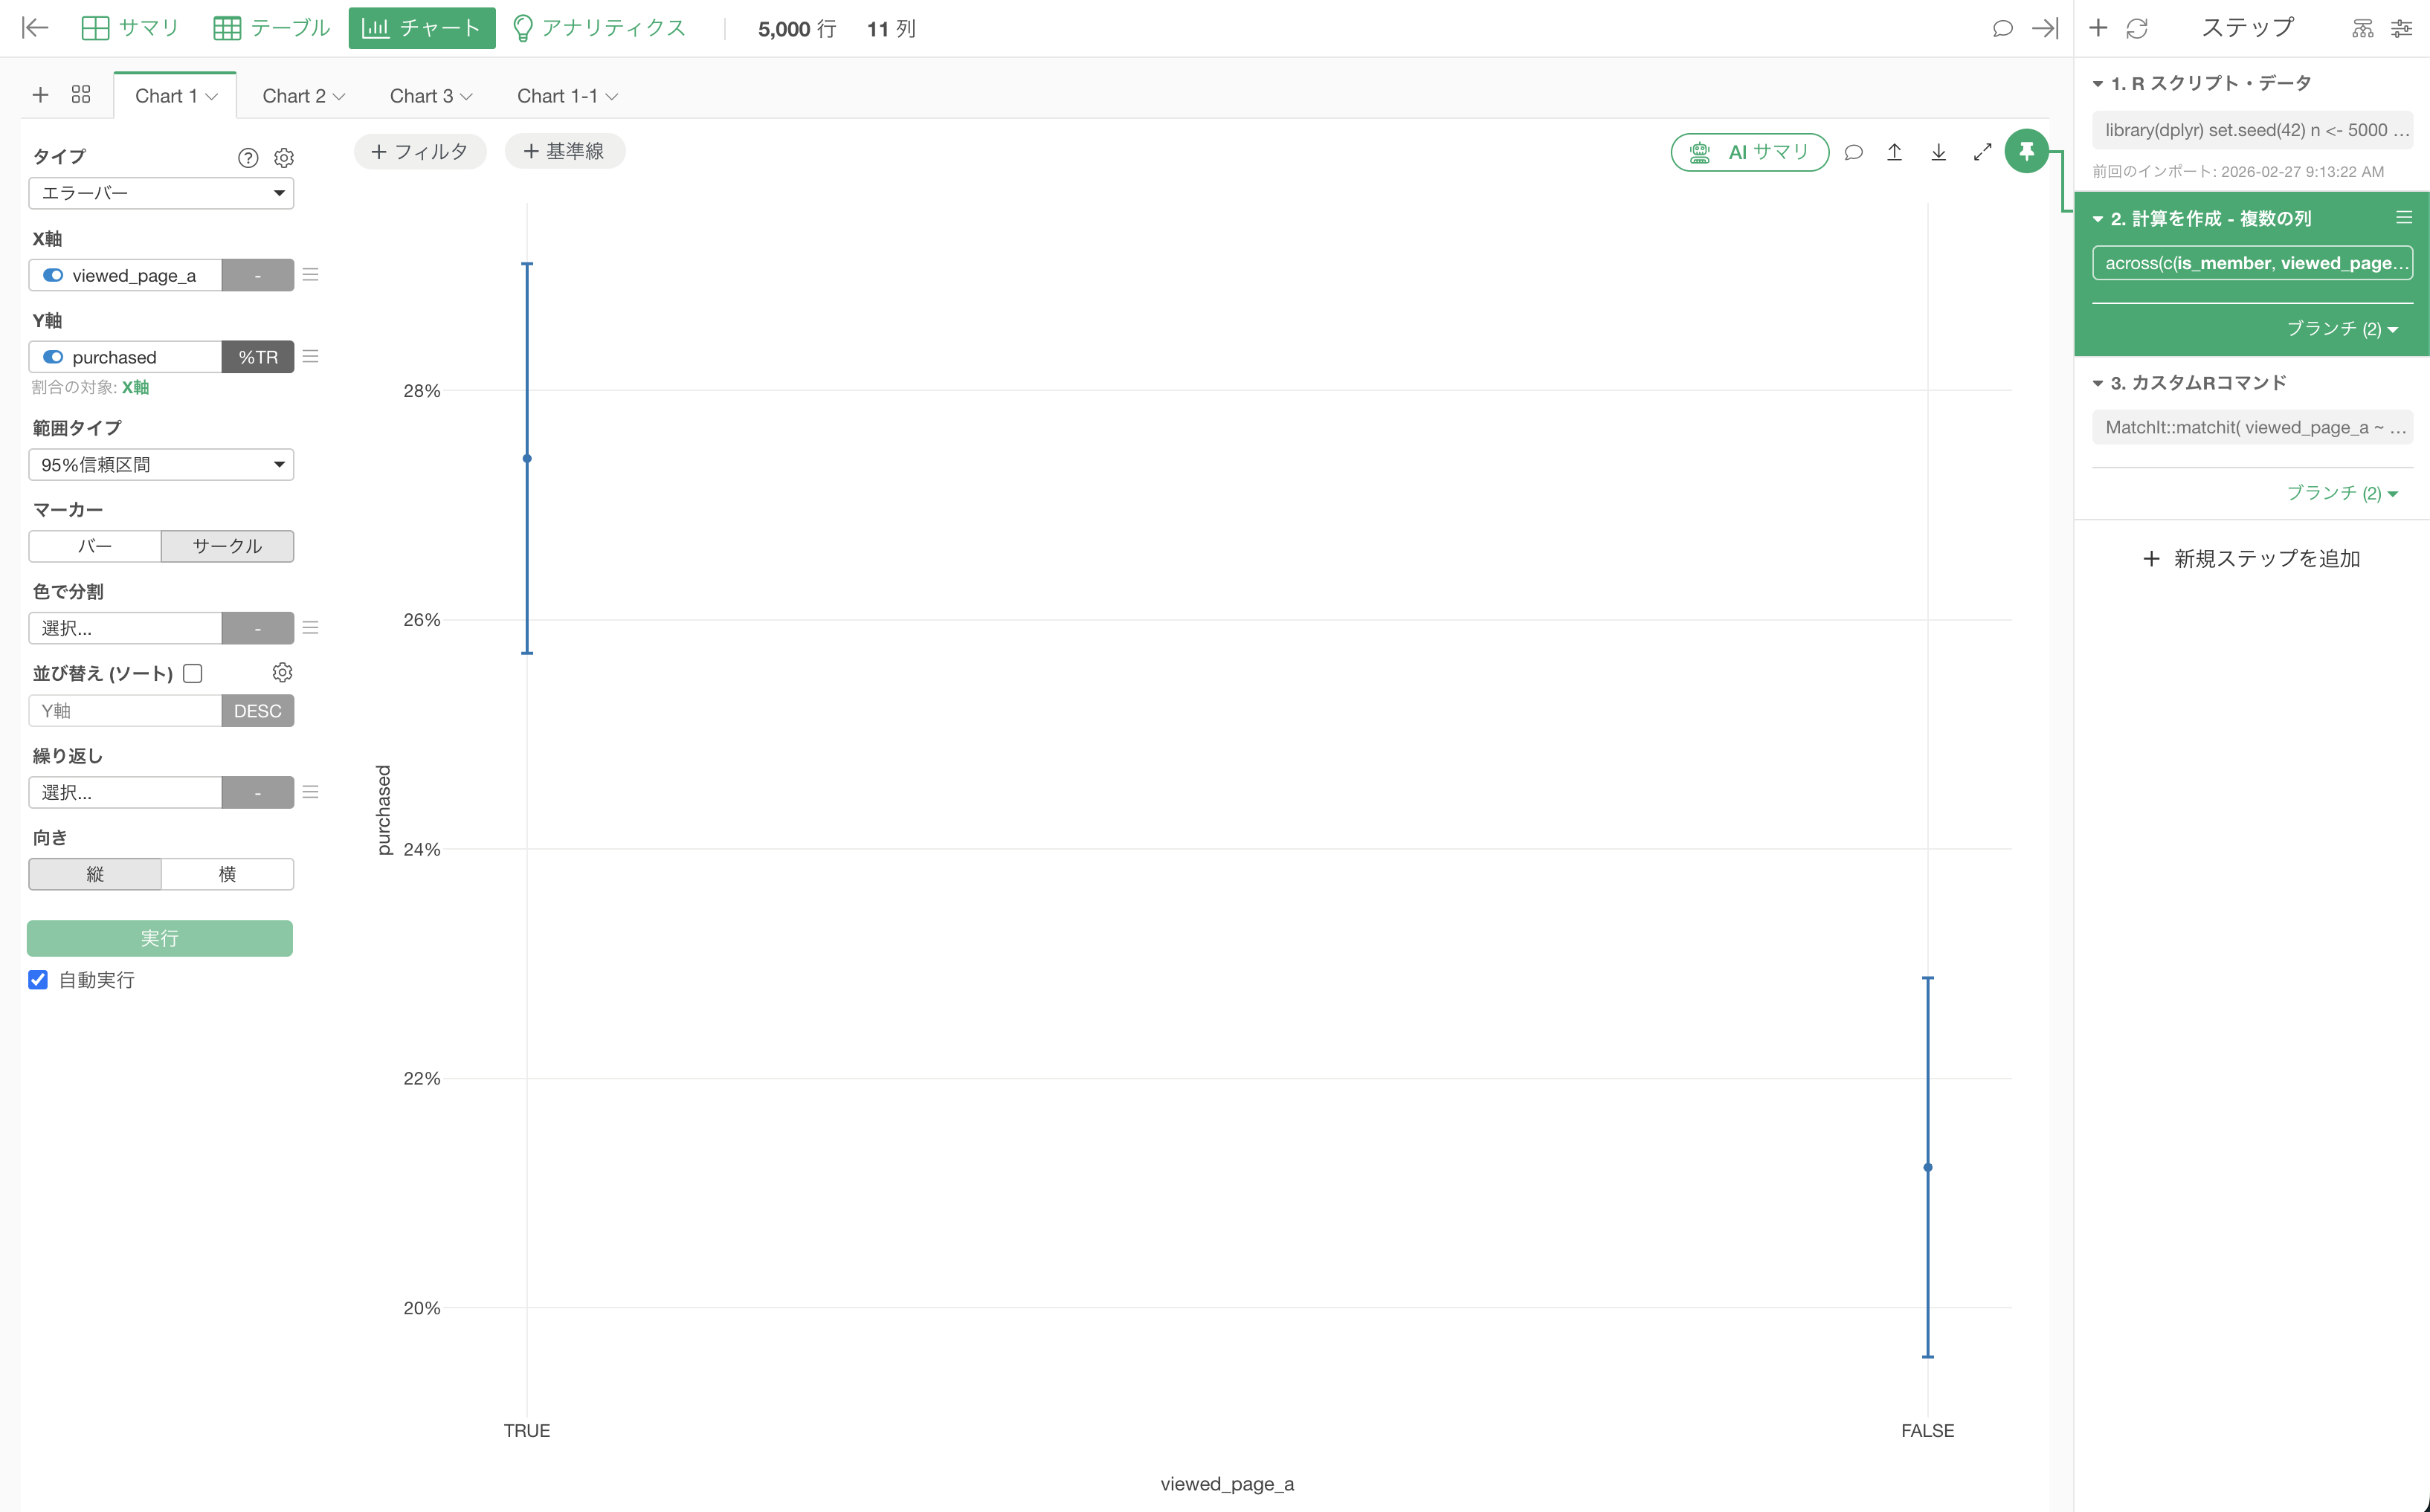This screenshot has width=2430, height=1512.
Task: Select the バー marker option
Action: [x=95, y=546]
